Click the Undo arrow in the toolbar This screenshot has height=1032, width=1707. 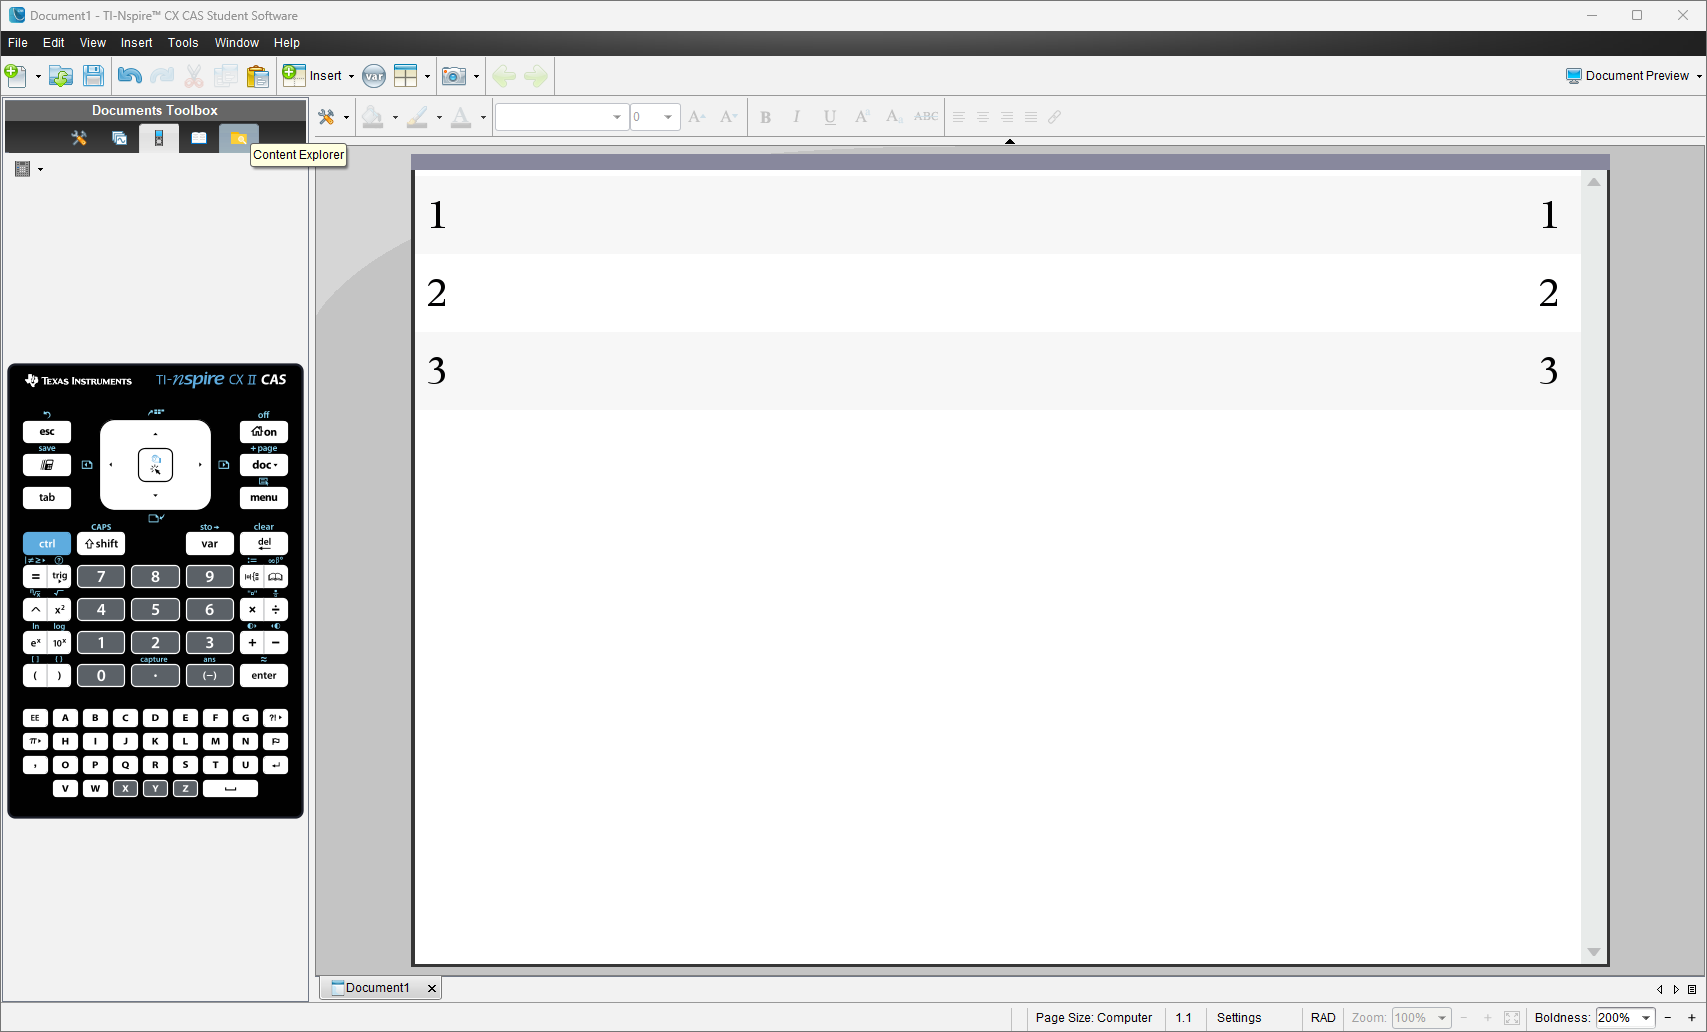129,76
